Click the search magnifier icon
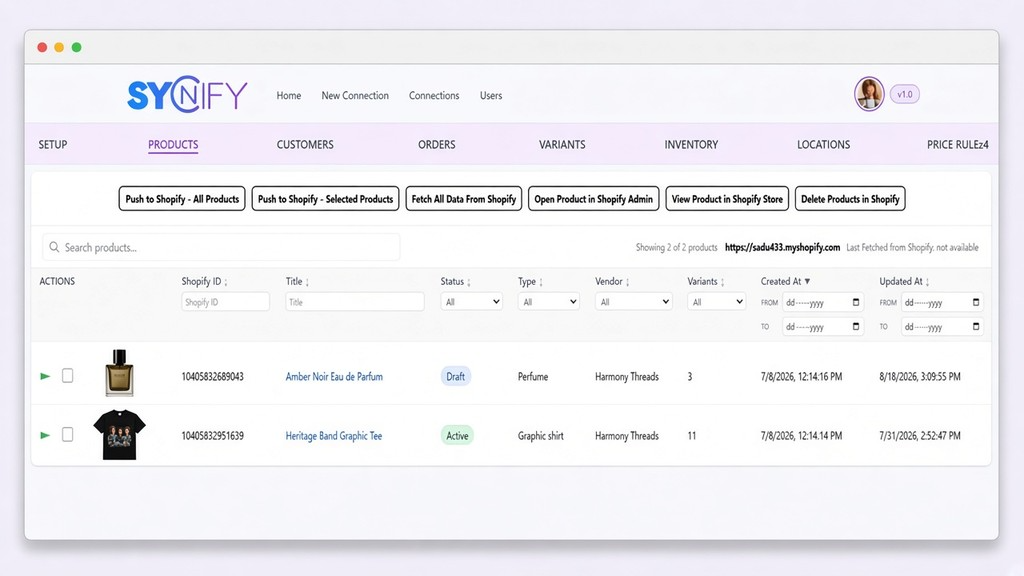1024x576 pixels. point(54,247)
